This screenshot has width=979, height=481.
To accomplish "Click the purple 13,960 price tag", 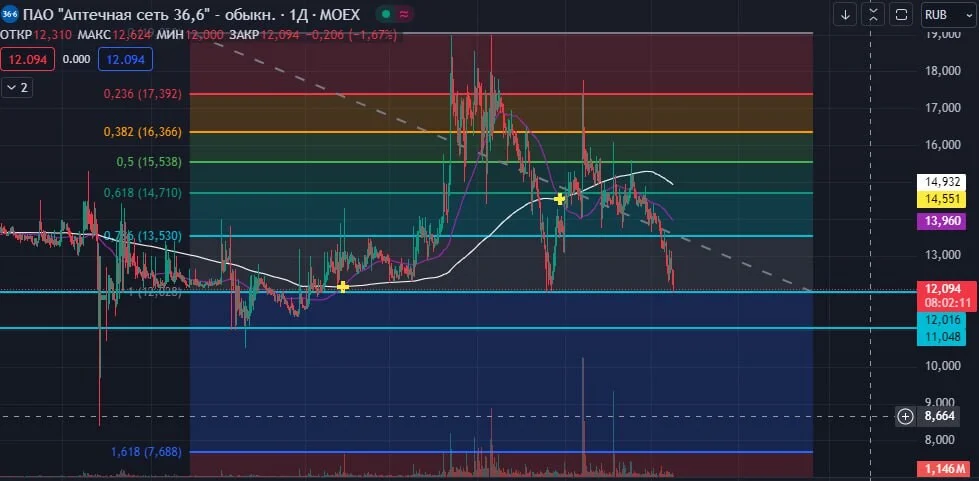I will 941,221.
